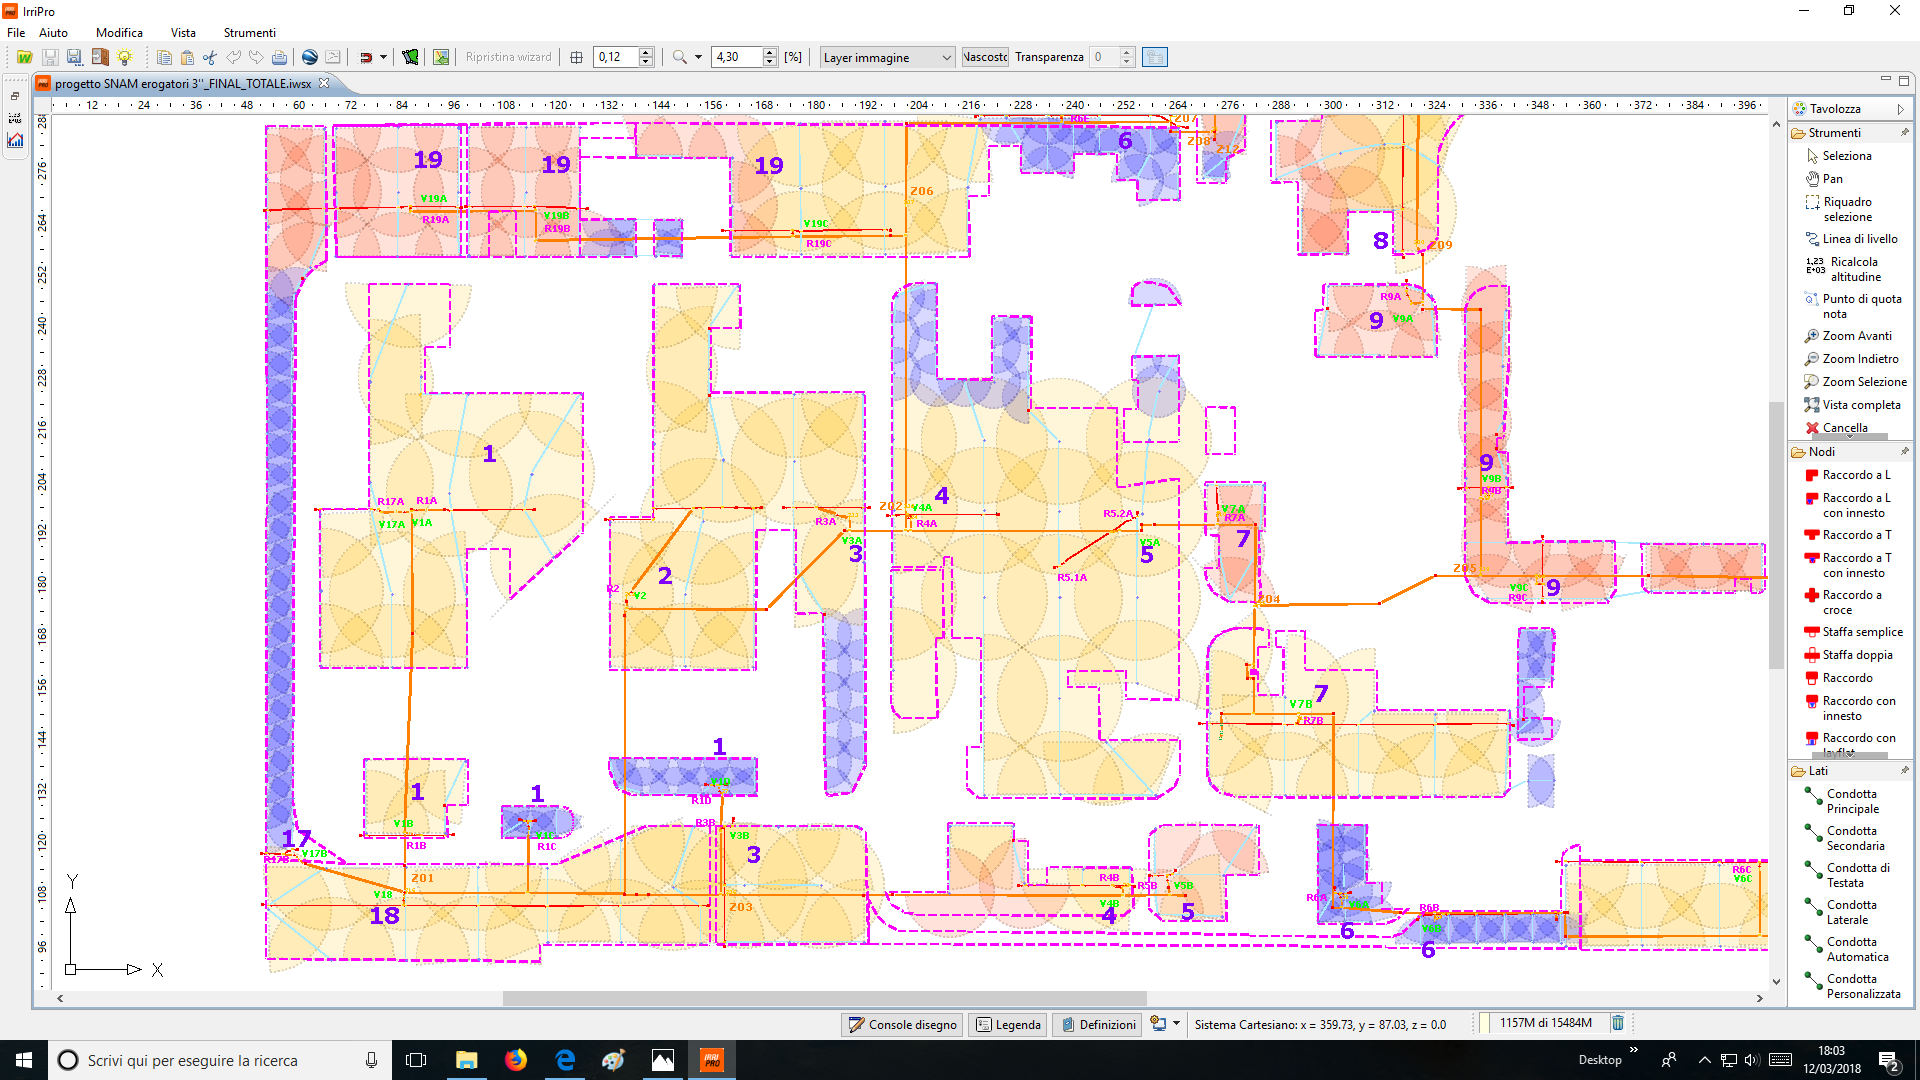Screen dimensions: 1920x1080
Task: Click the light bulb hints icon
Action: tap(124, 57)
